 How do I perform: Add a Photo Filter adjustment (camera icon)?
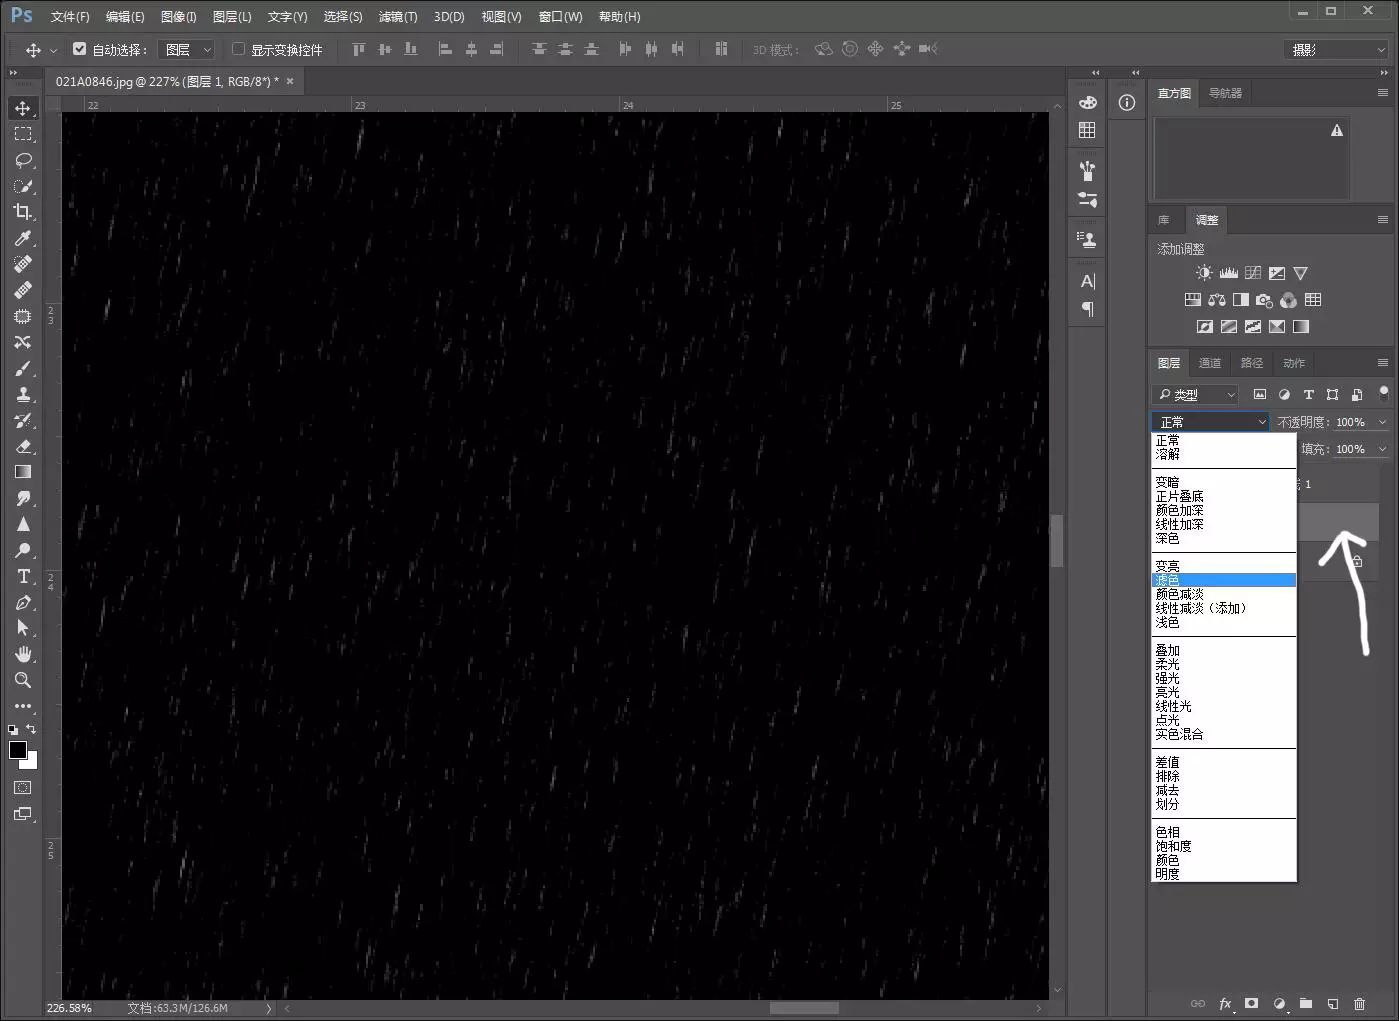coord(1265,300)
